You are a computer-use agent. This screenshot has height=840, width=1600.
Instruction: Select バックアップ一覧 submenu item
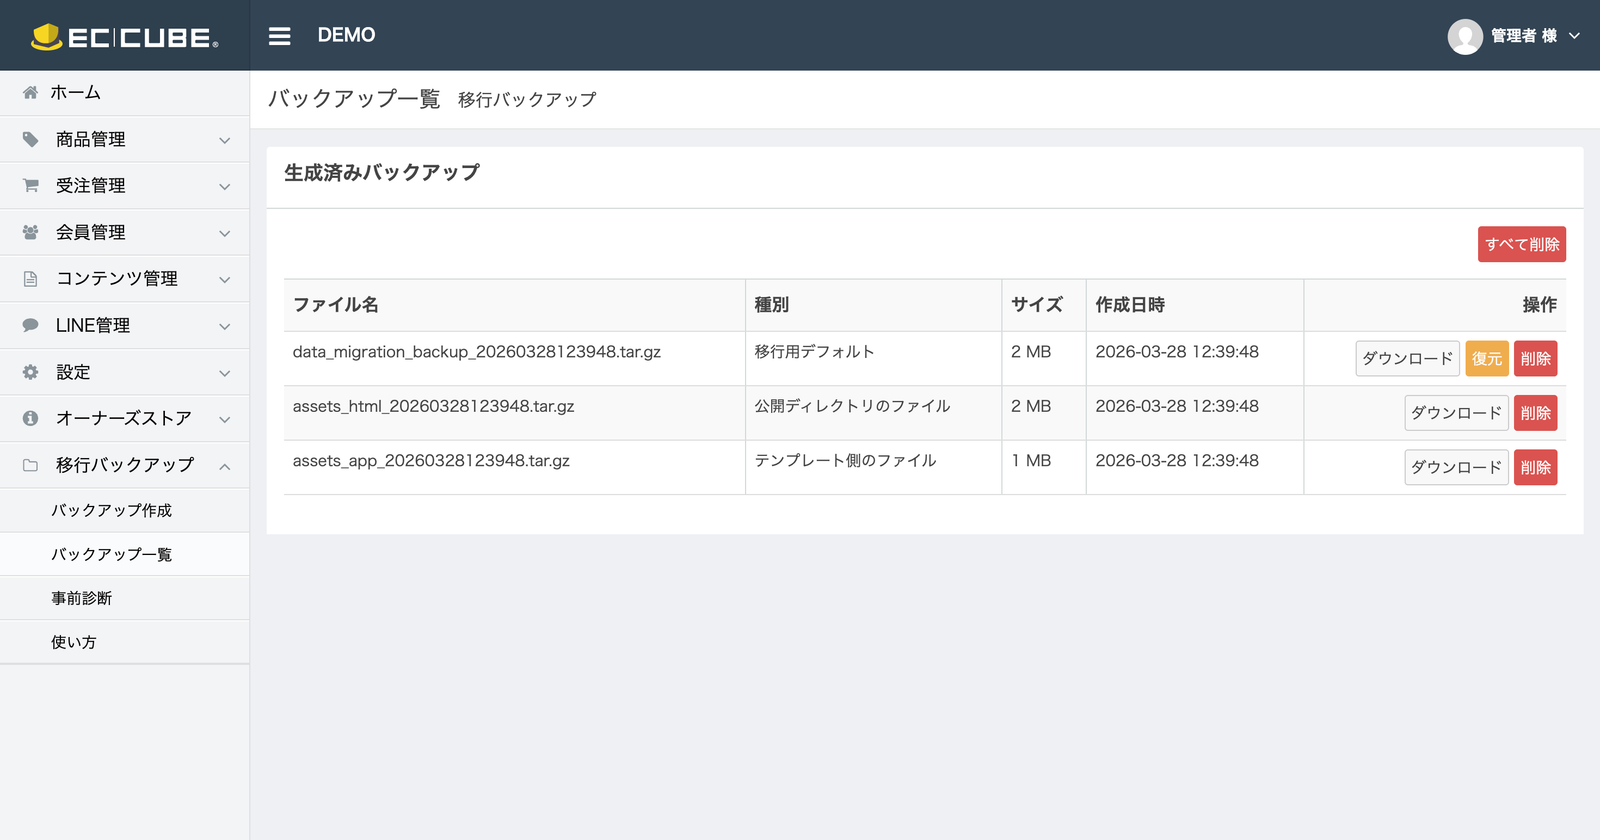125,554
